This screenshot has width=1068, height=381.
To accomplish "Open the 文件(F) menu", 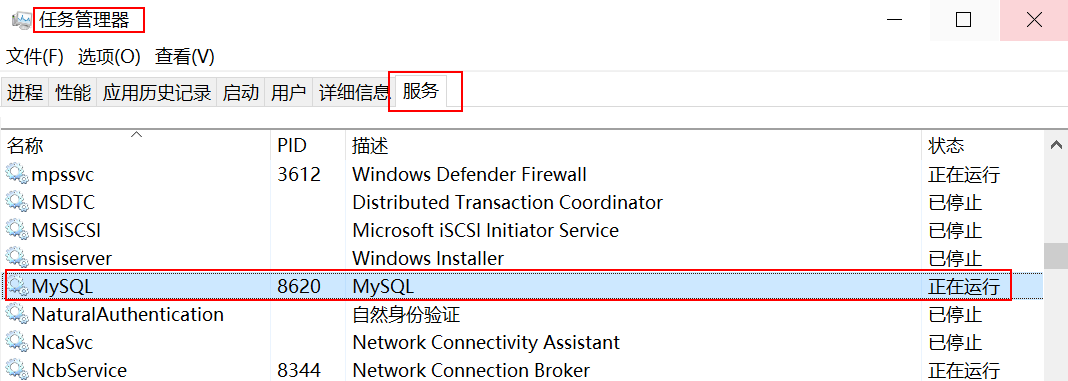I will [35, 57].
